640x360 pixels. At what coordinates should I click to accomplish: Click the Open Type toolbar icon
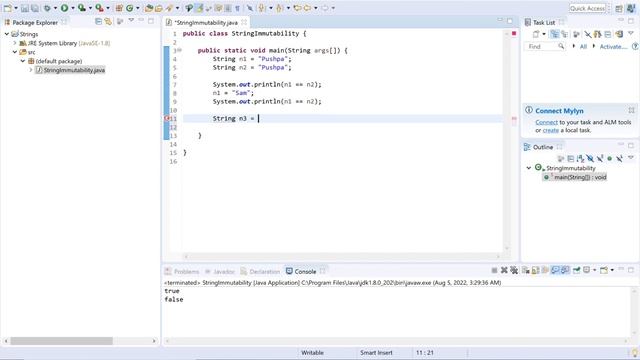149,8
